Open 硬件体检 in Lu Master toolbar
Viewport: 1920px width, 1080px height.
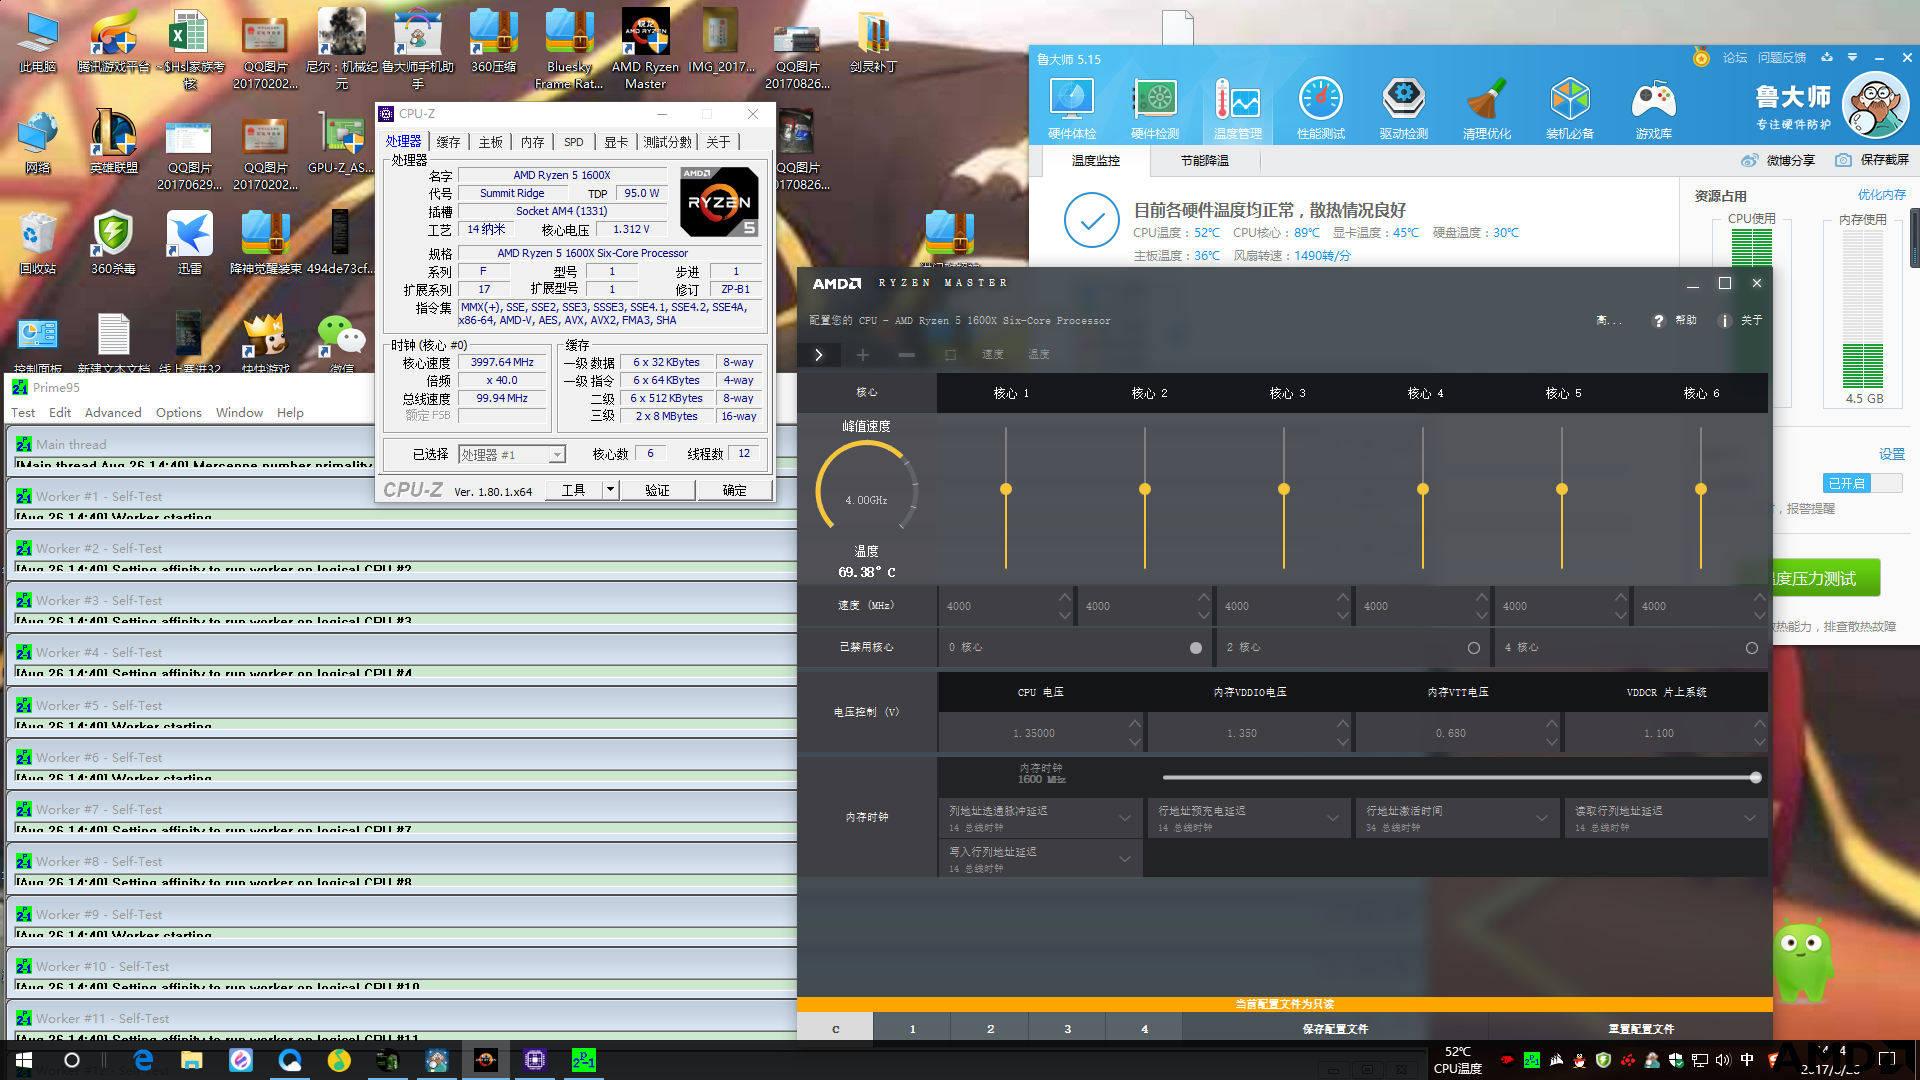(x=1071, y=108)
